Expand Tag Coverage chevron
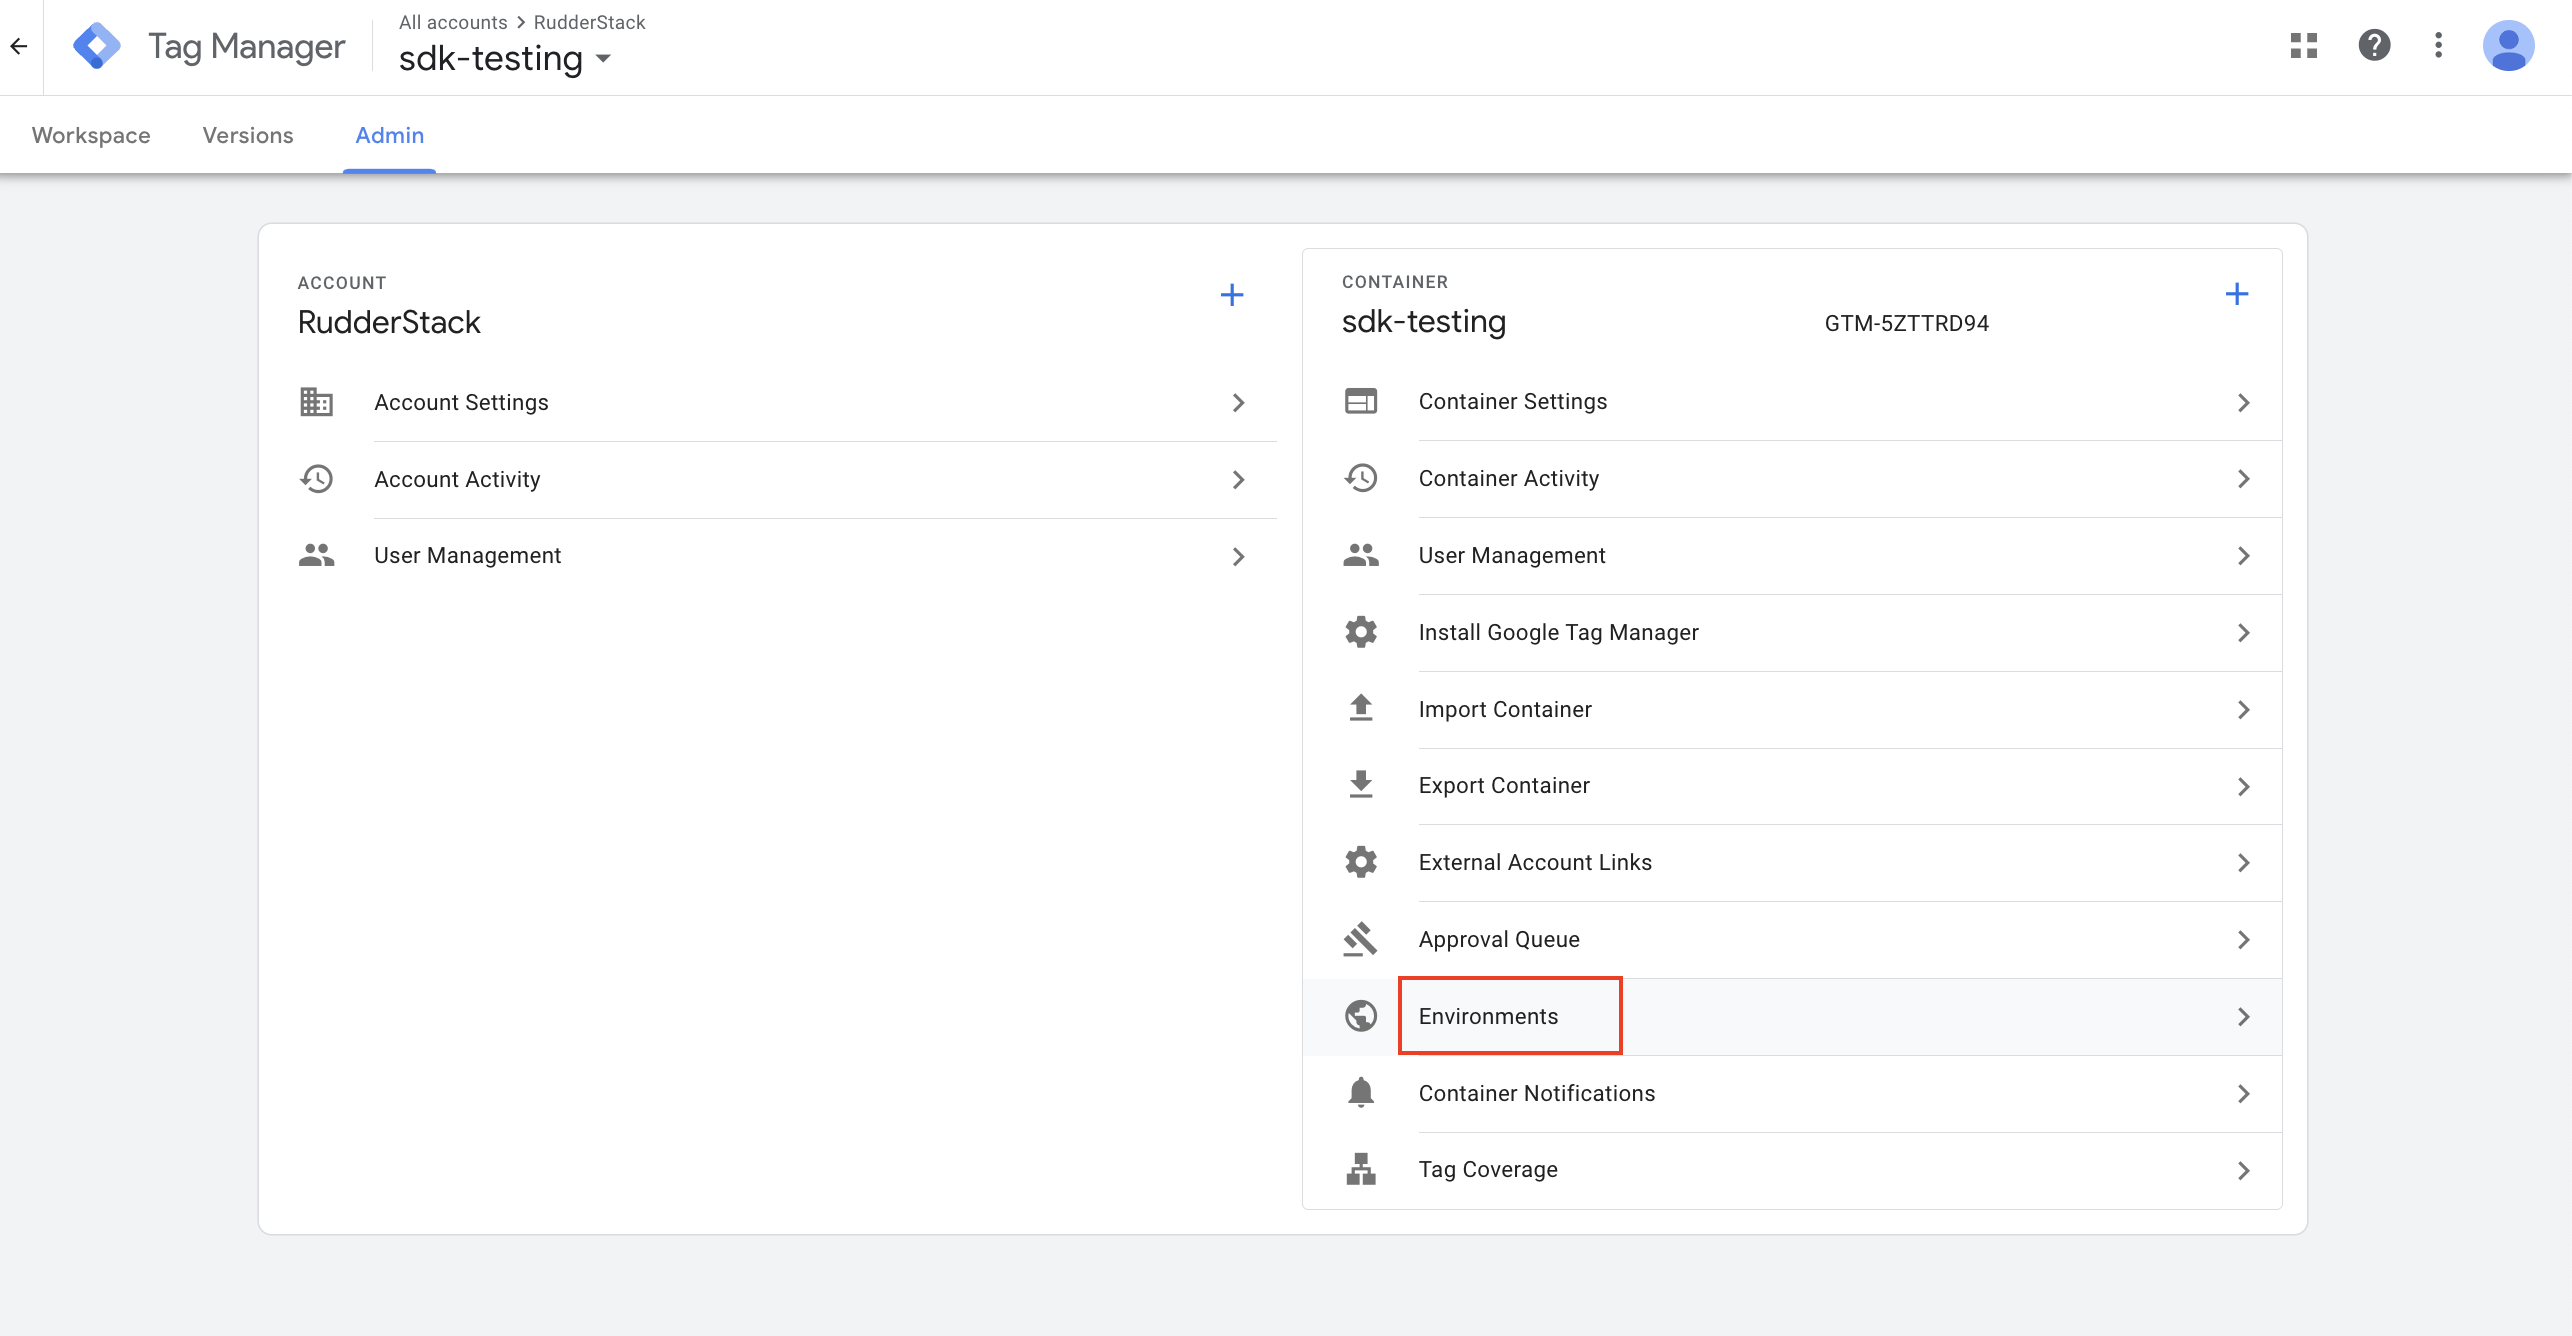 (x=2244, y=1170)
